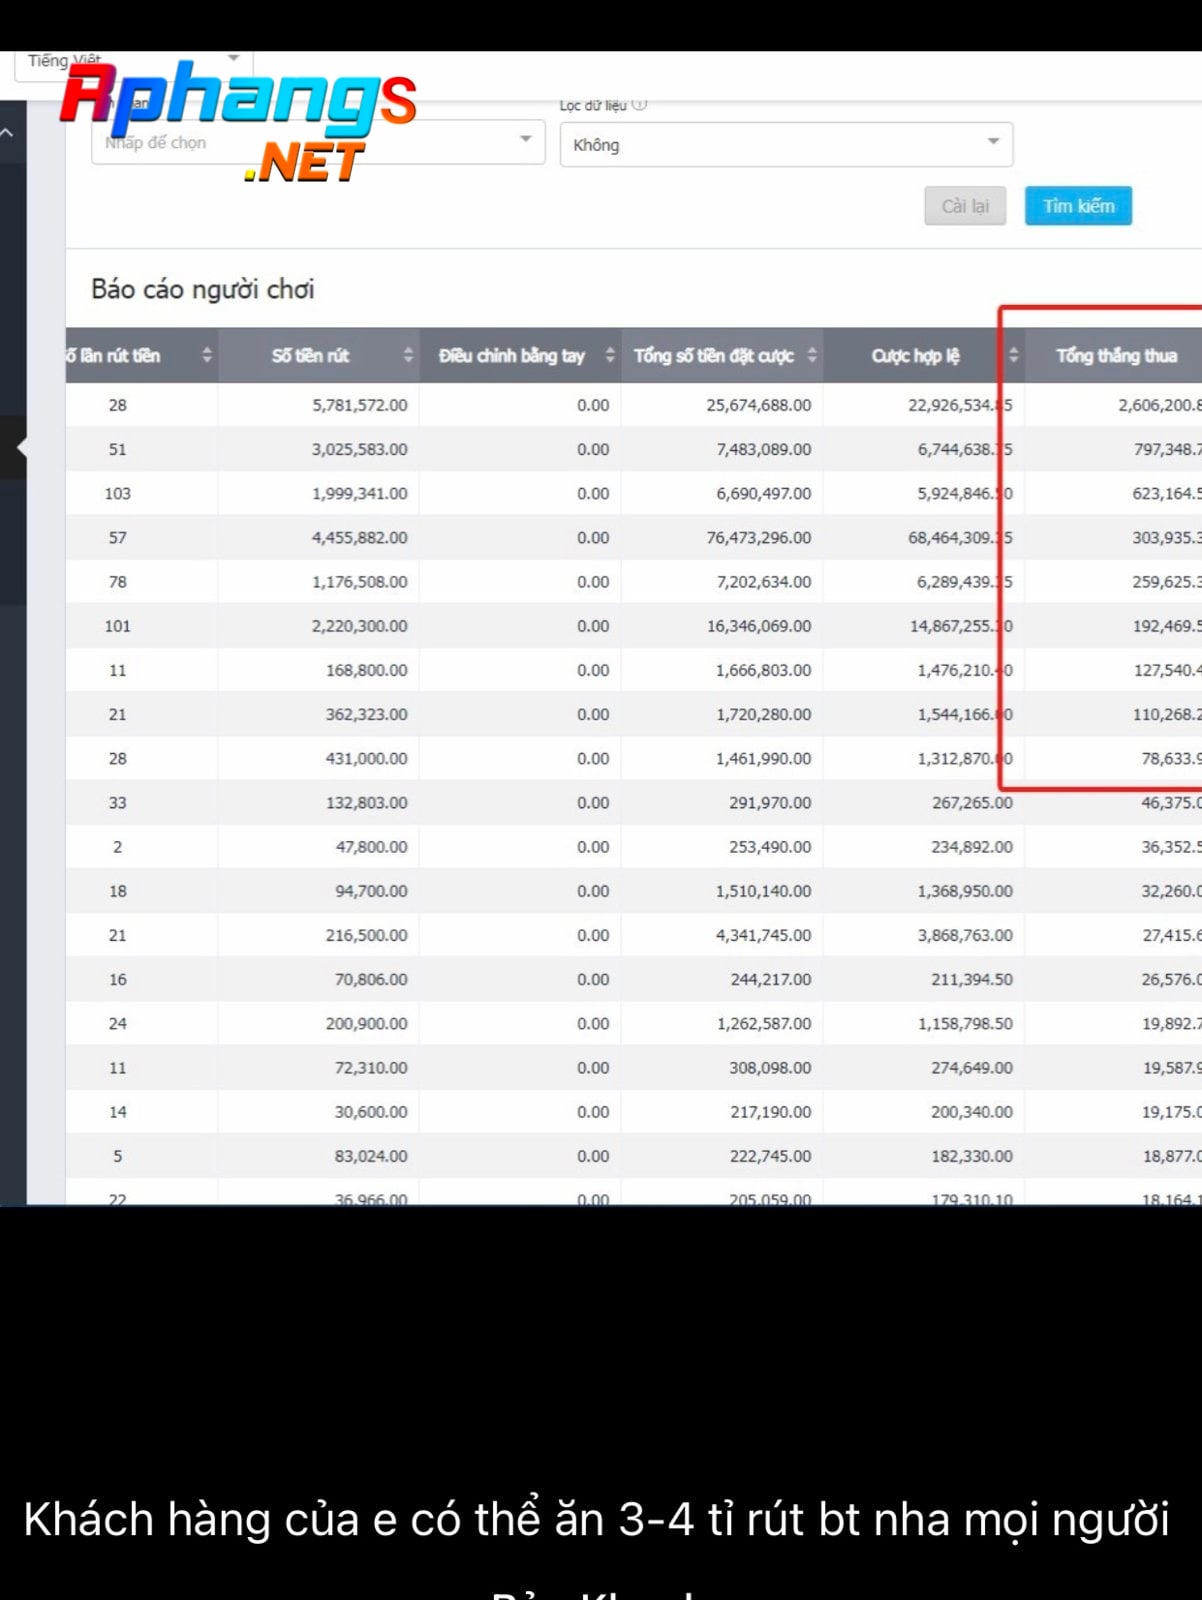Image resolution: width=1202 pixels, height=1600 pixels.
Task: Select withdrawal amount 5,781,572.00
Action: (x=359, y=405)
